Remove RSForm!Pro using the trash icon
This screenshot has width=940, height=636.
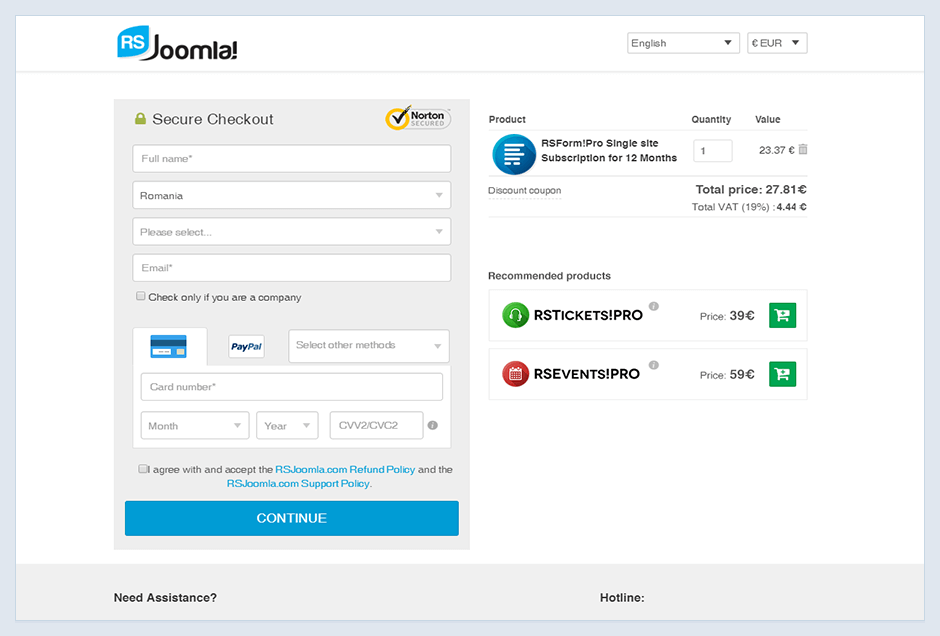point(803,150)
